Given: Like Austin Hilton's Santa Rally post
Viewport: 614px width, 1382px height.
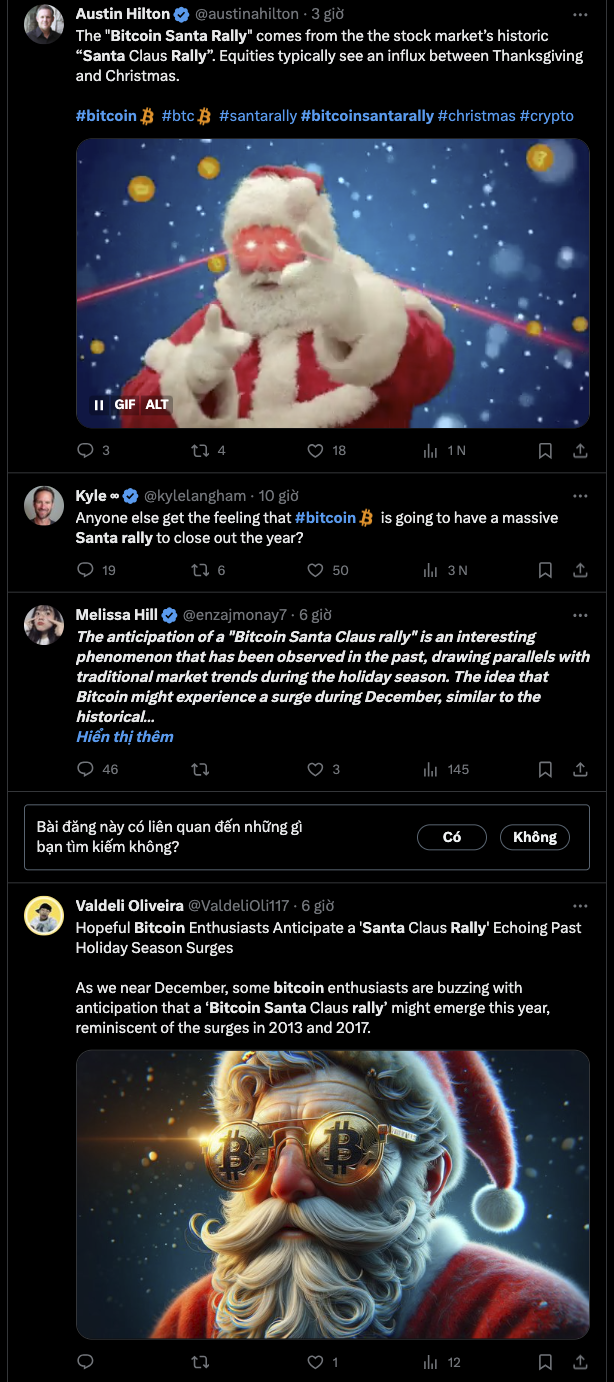Looking at the screenshot, I should pyautogui.click(x=316, y=450).
